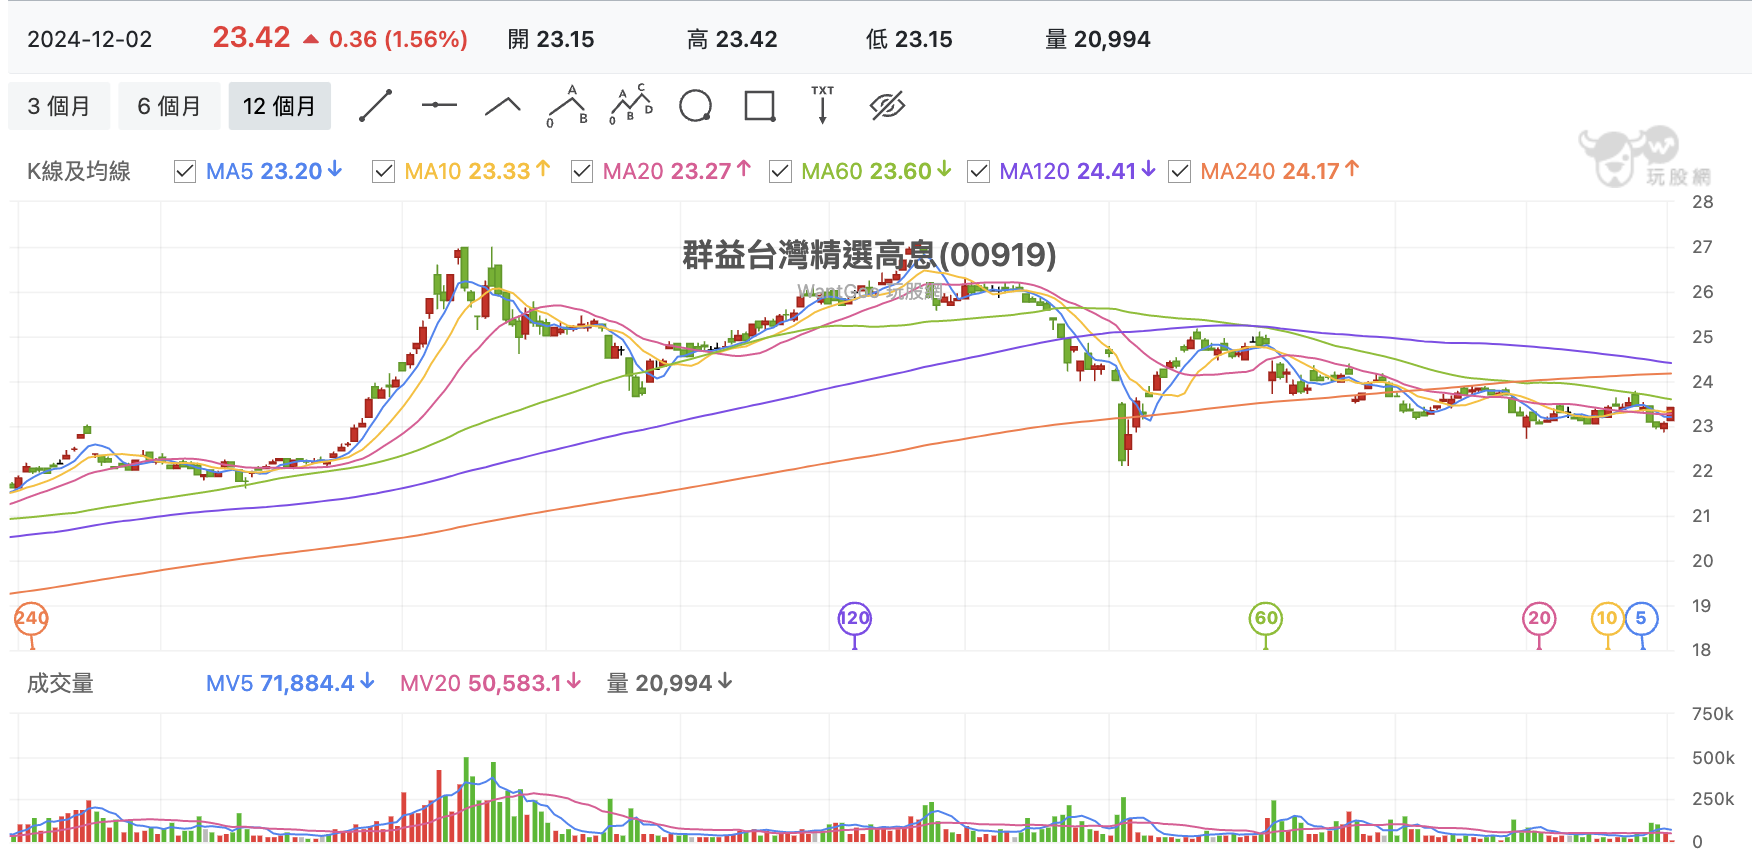Select the 0-A-B-C-D wave pattern tool
The height and width of the screenshot is (854, 1752).
coord(631,105)
